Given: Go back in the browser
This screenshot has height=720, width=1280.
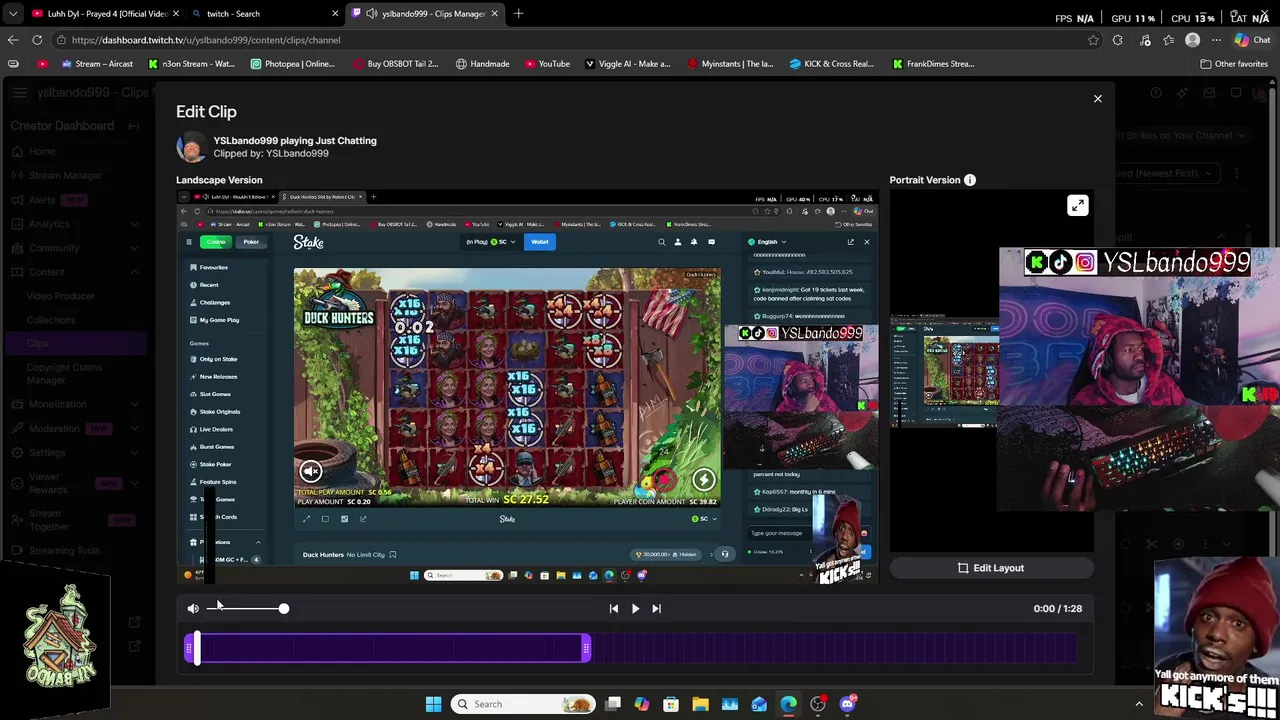Looking at the screenshot, I should tap(13, 40).
